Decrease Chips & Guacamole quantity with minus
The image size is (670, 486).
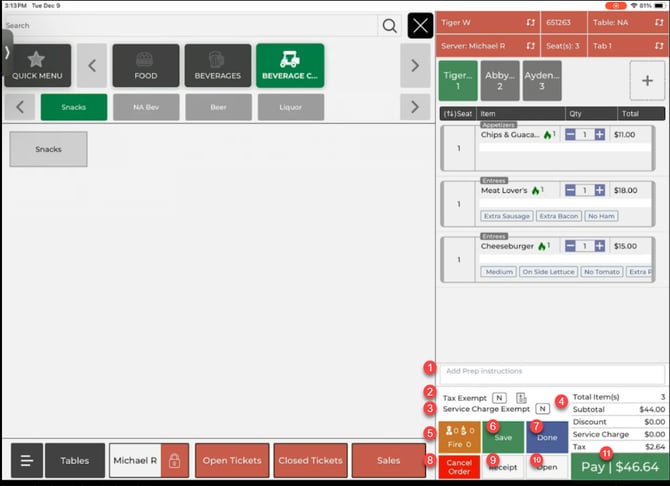click(x=570, y=134)
